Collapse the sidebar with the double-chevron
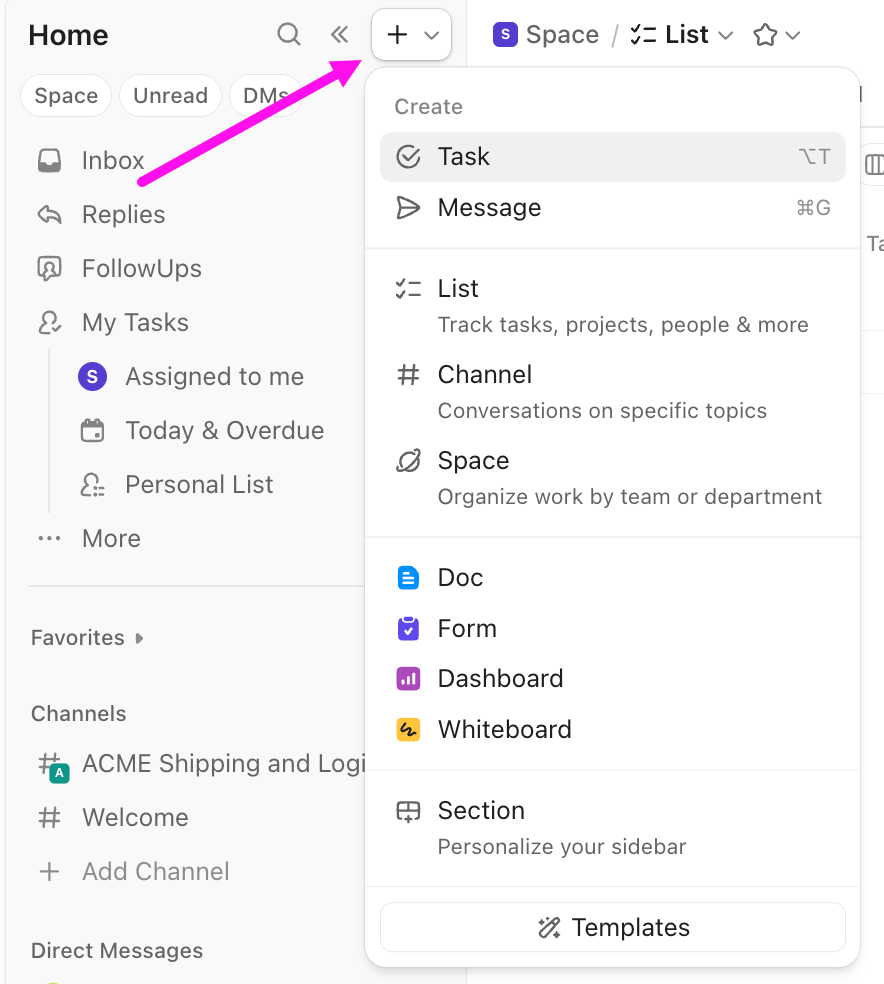The width and height of the screenshot is (884, 984). [339, 34]
